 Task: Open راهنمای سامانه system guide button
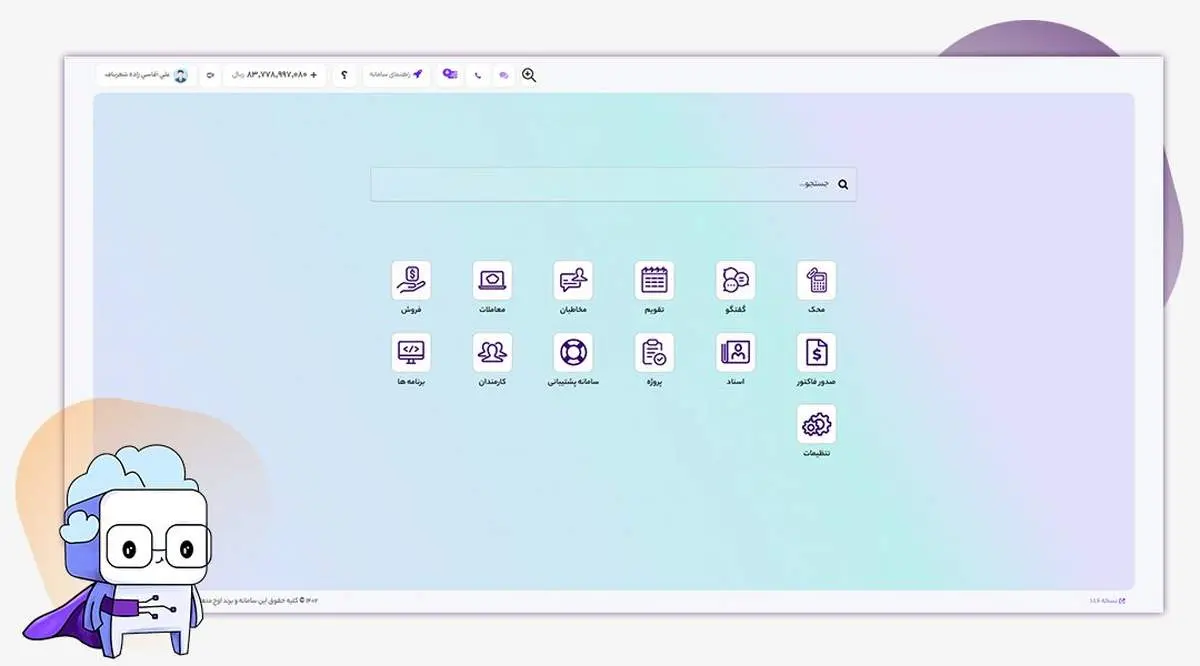pos(397,75)
